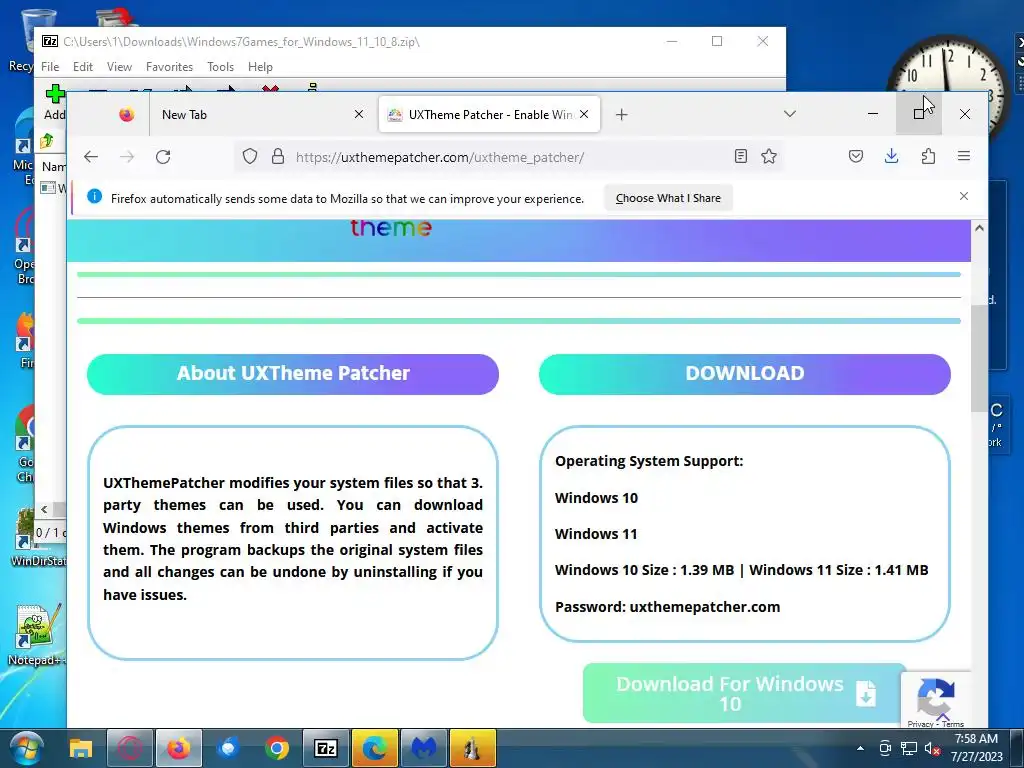Click the Add button in 7-Zip
Image resolution: width=1024 pixels, height=768 pixels.
[55, 102]
